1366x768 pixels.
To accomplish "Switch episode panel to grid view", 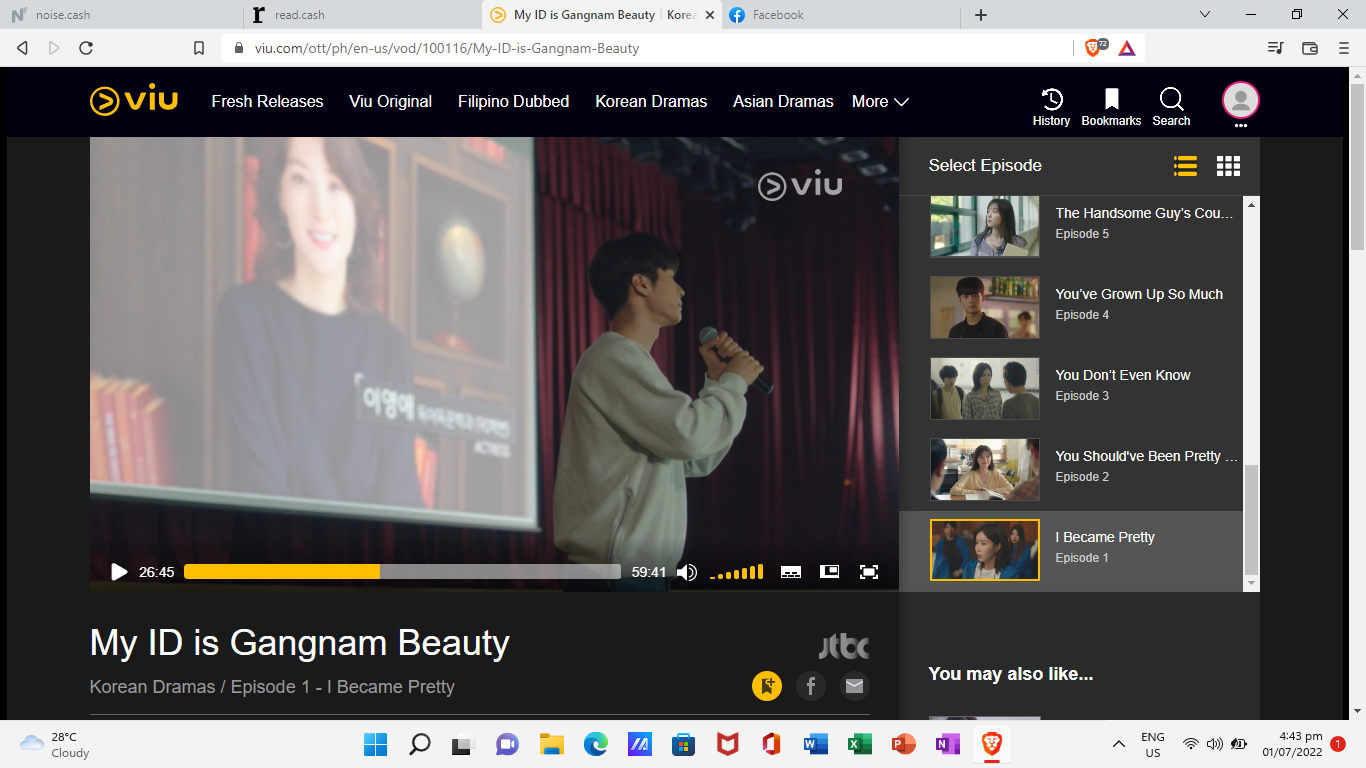I will [1228, 166].
